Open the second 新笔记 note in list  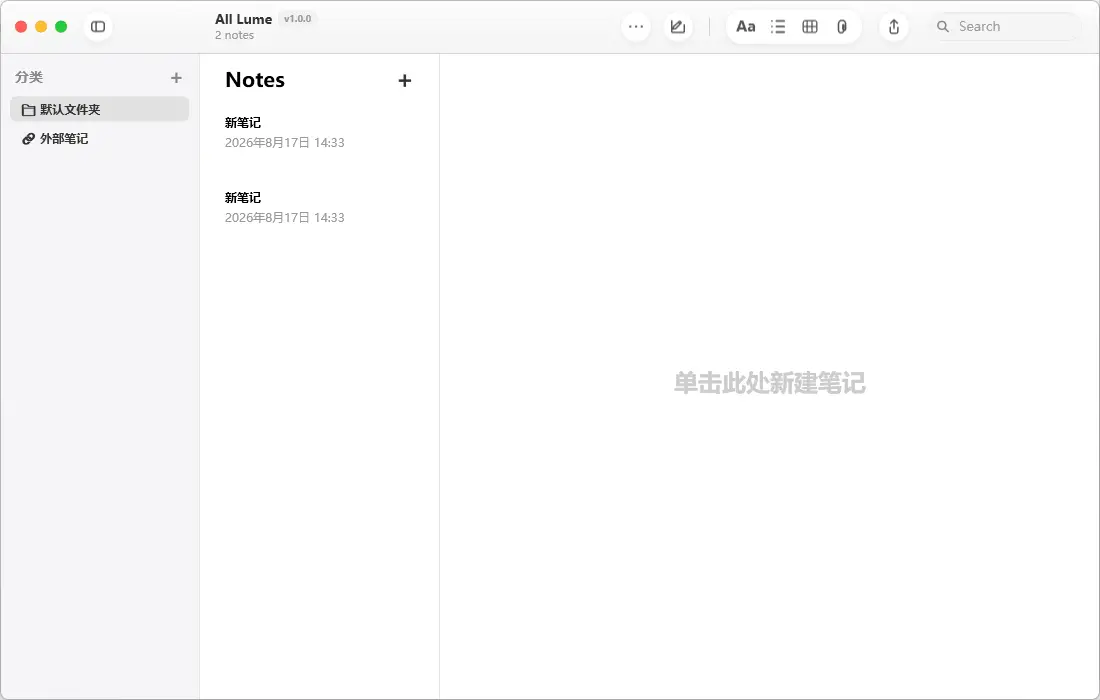[x=319, y=208]
